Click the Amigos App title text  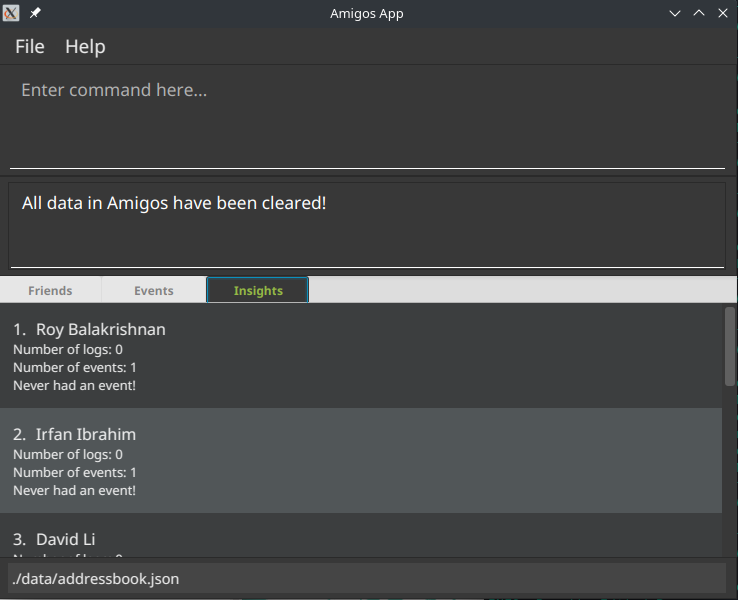tap(367, 14)
